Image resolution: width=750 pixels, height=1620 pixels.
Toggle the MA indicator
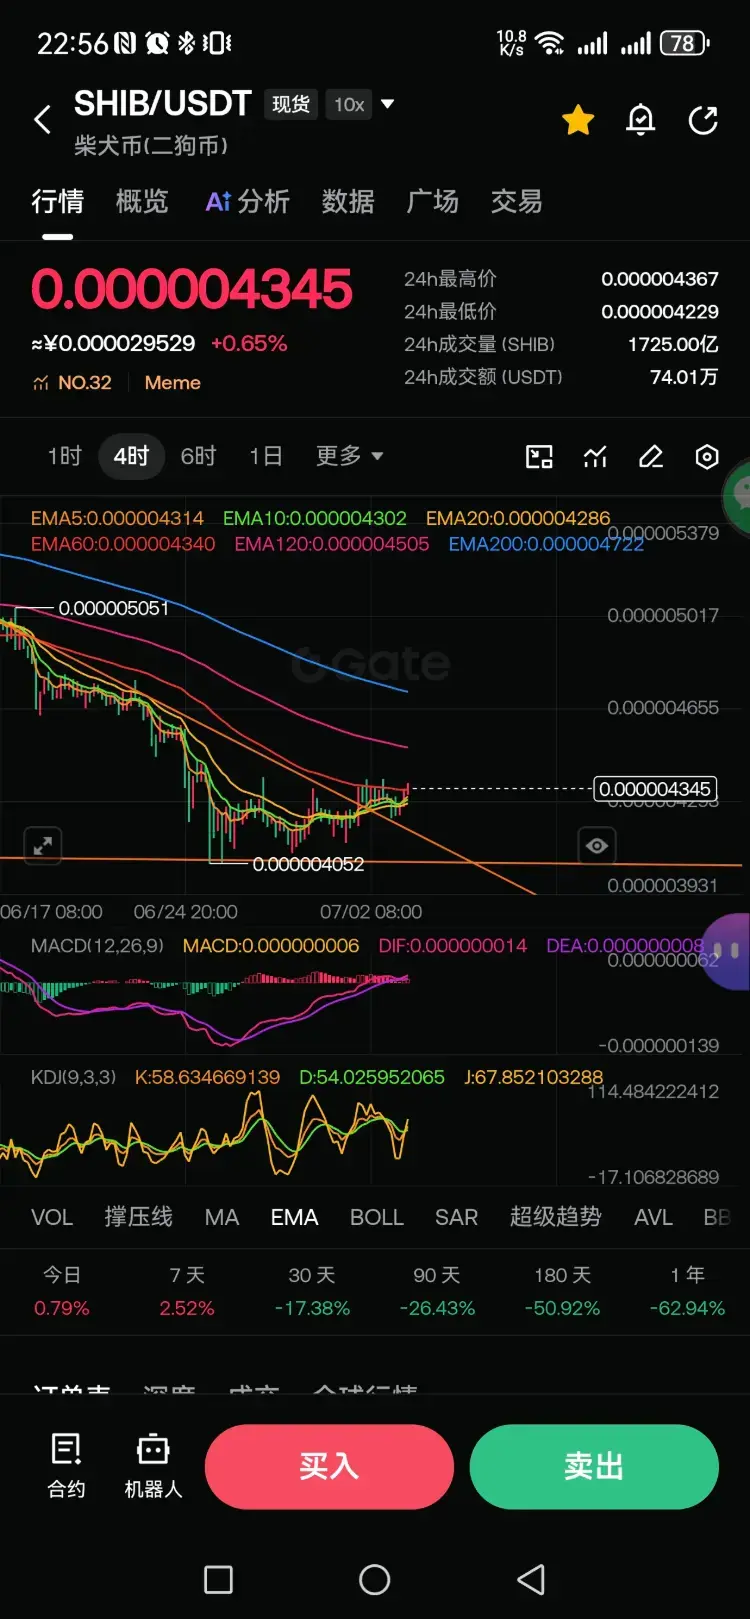(222, 1217)
